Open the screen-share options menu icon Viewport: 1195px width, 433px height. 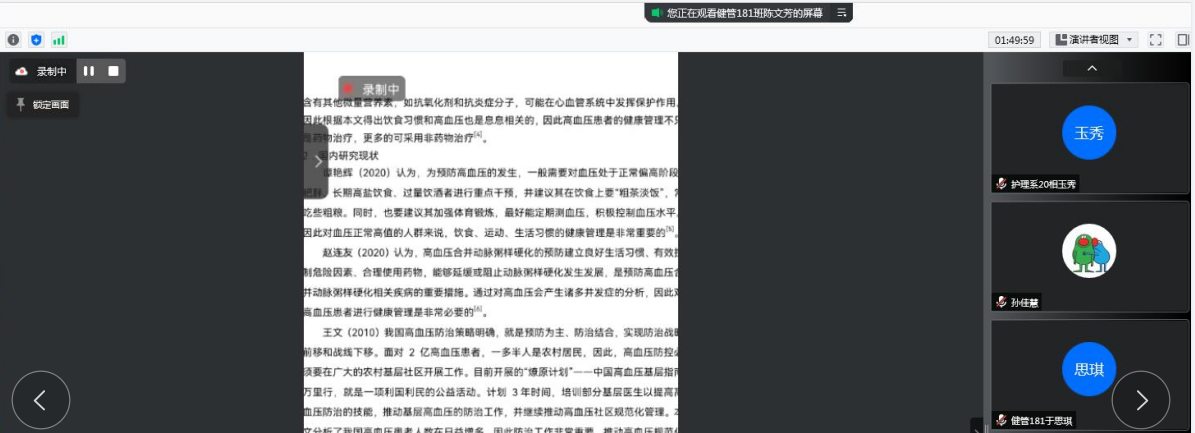click(842, 13)
